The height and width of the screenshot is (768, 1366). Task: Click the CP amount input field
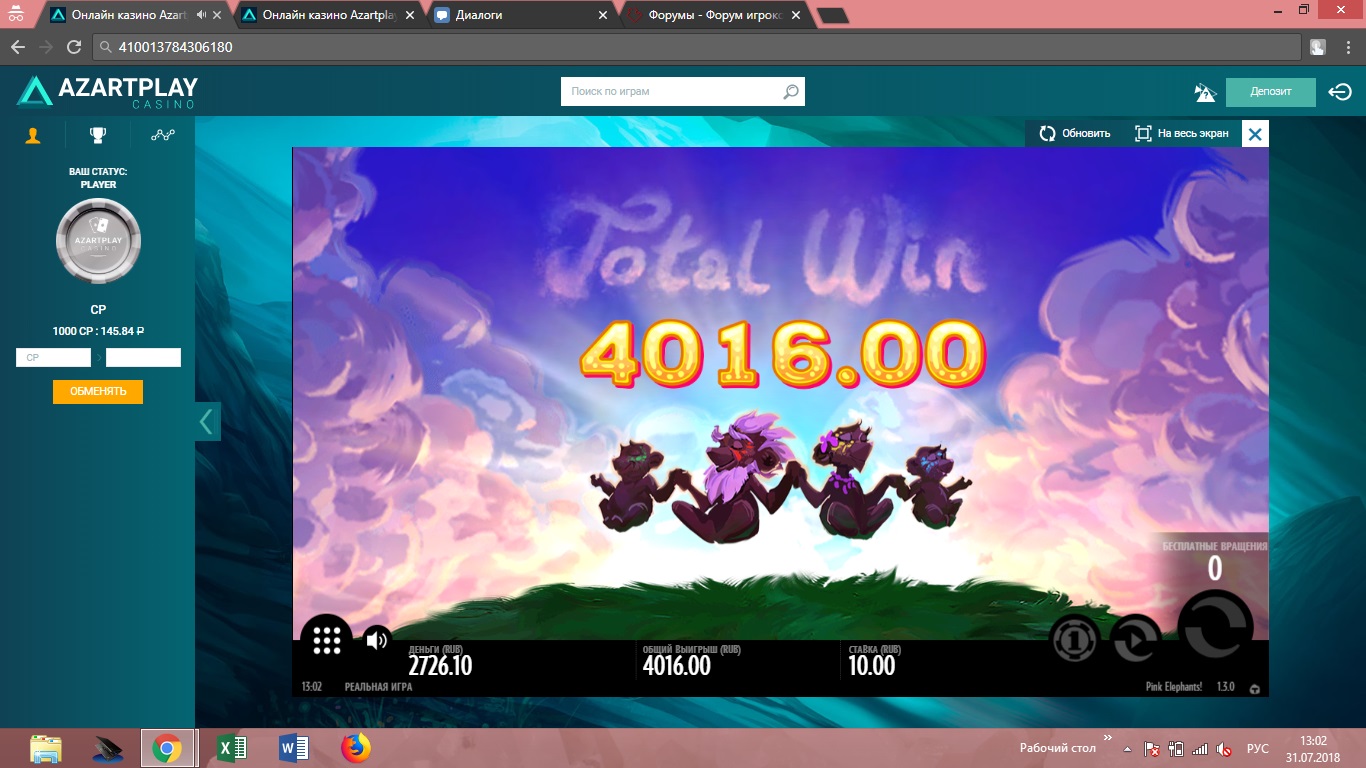(53, 357)
